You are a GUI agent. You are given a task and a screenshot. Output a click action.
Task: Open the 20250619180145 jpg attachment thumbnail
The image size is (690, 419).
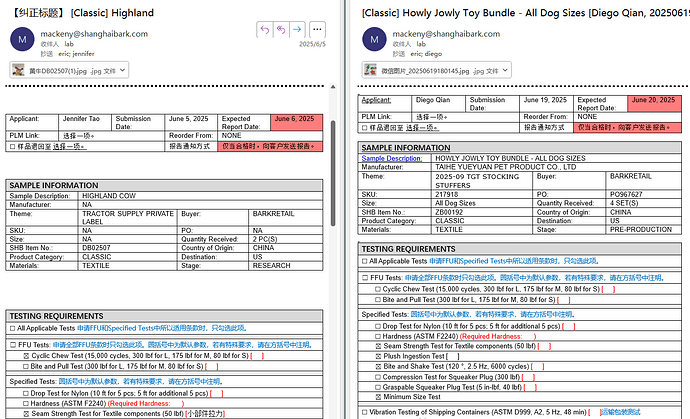coord(371,70)
